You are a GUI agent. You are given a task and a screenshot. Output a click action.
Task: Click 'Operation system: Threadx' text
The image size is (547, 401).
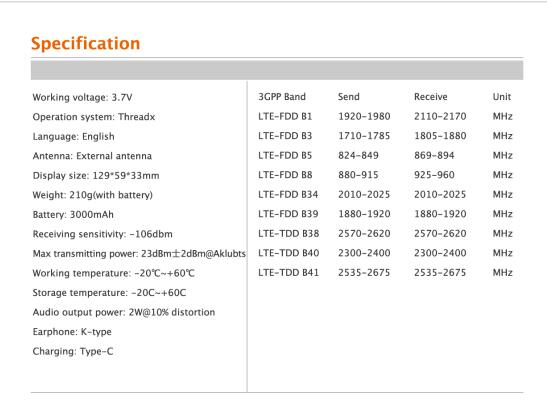coord(94,117)
